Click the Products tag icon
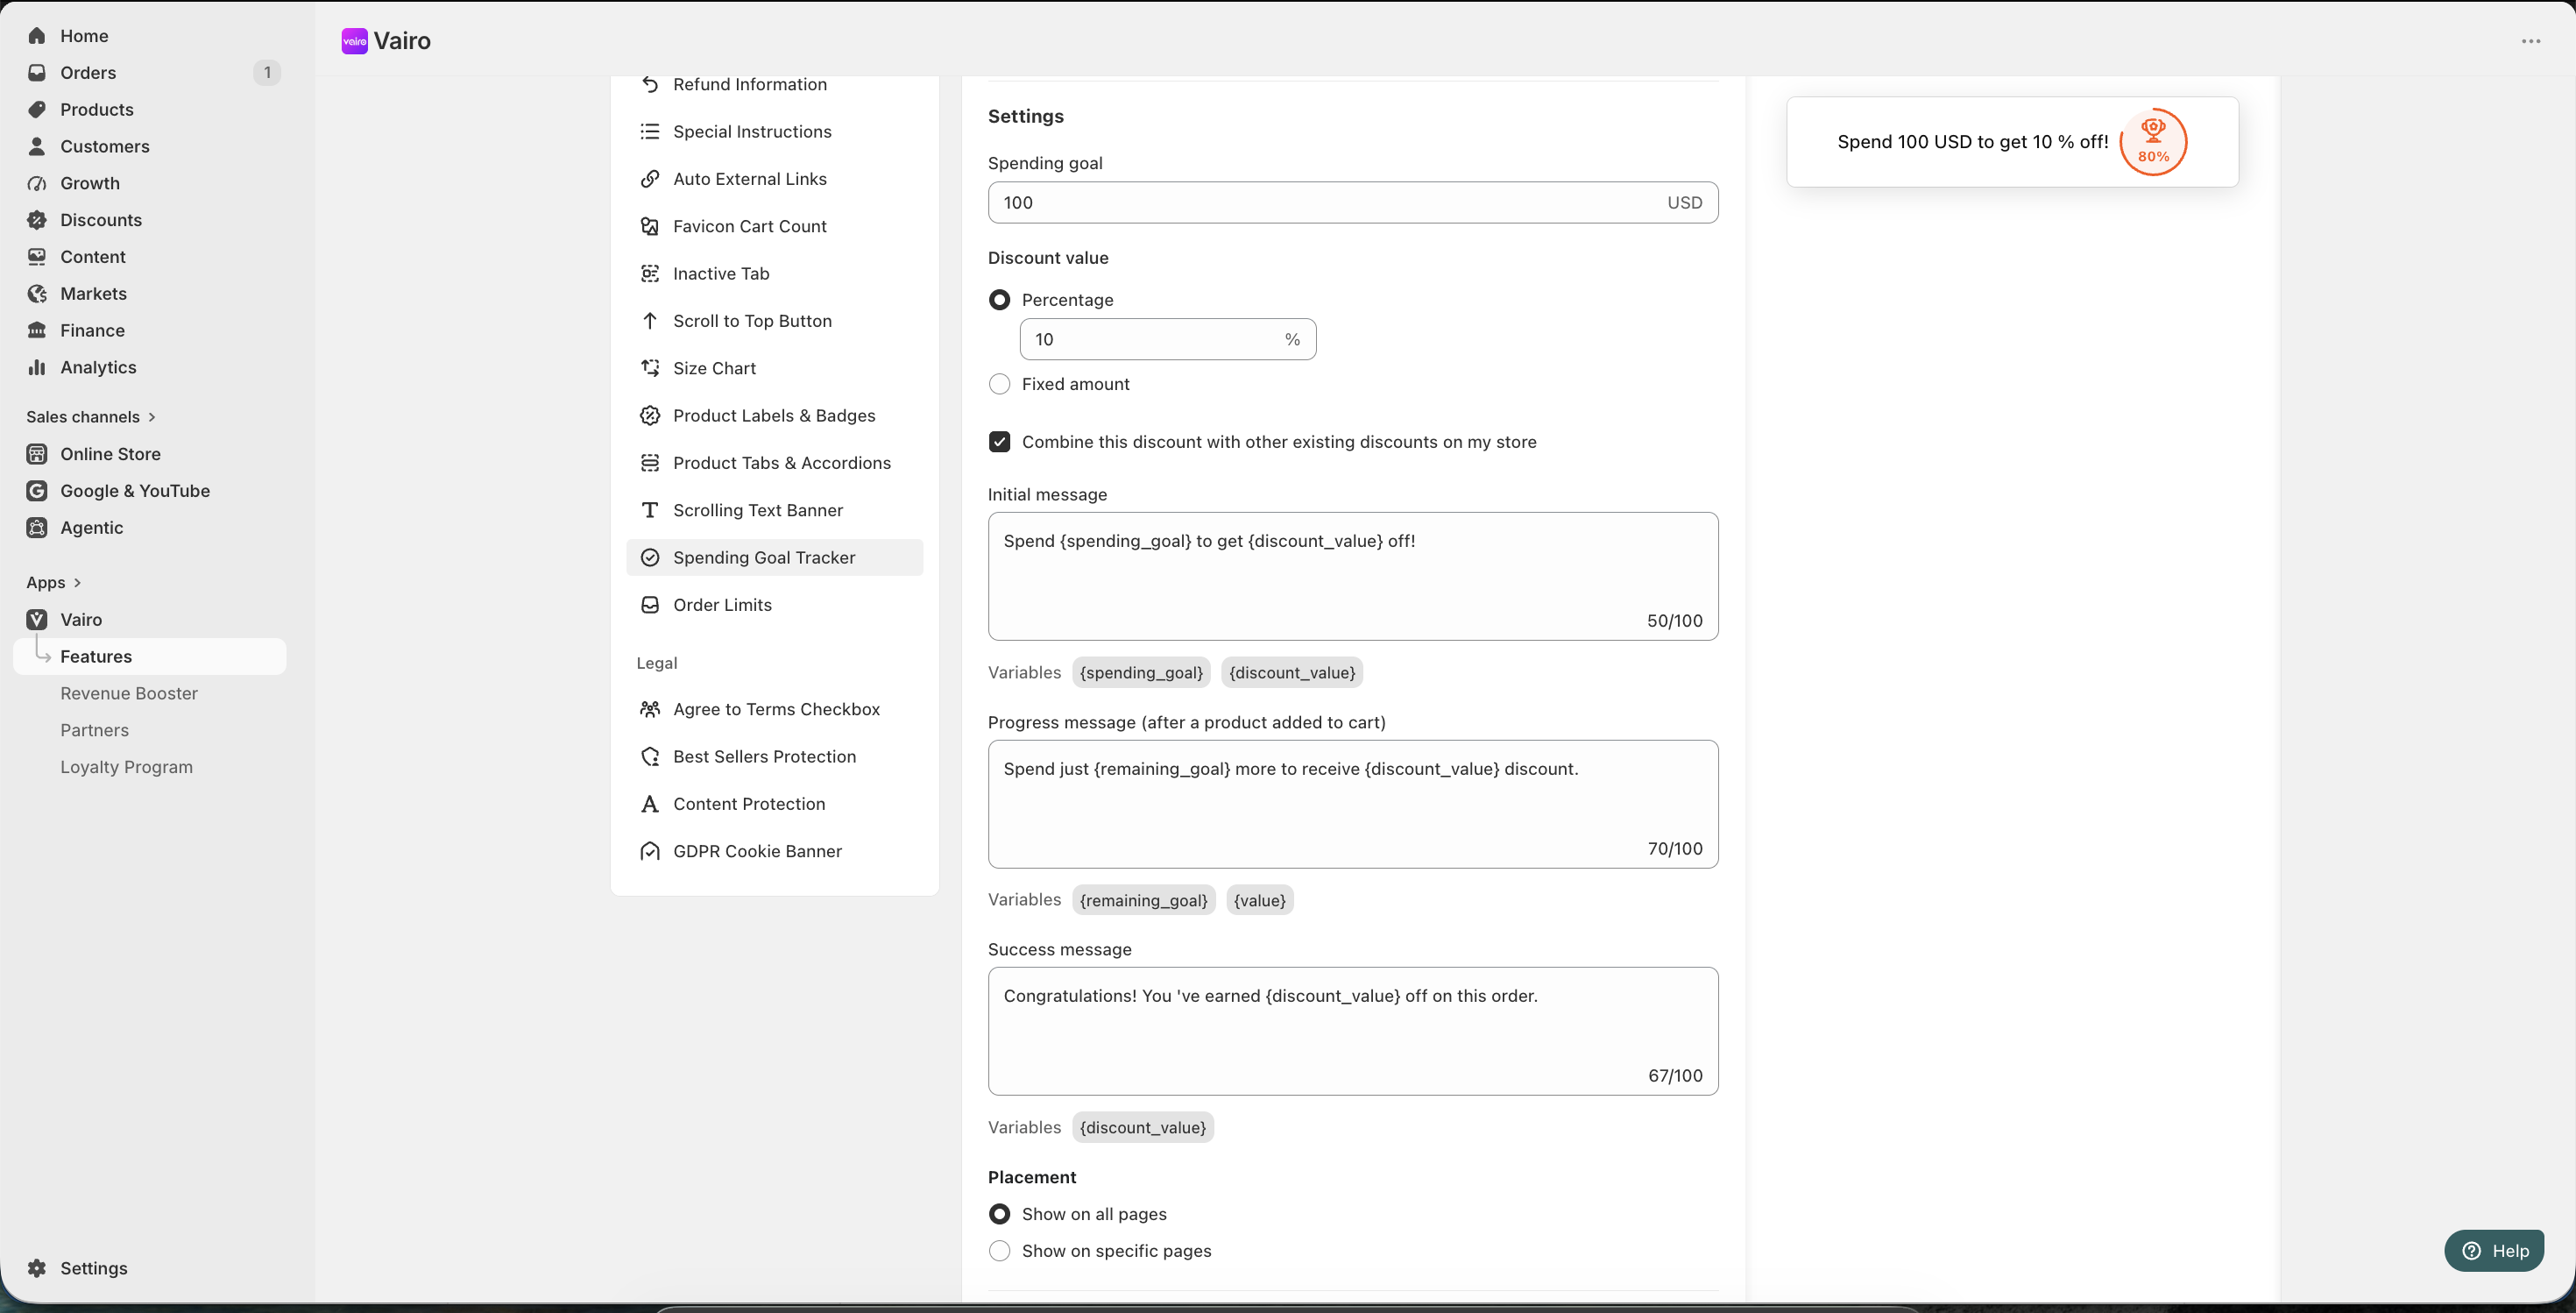The image size is (2576, 1313). (x=37, y=110)
